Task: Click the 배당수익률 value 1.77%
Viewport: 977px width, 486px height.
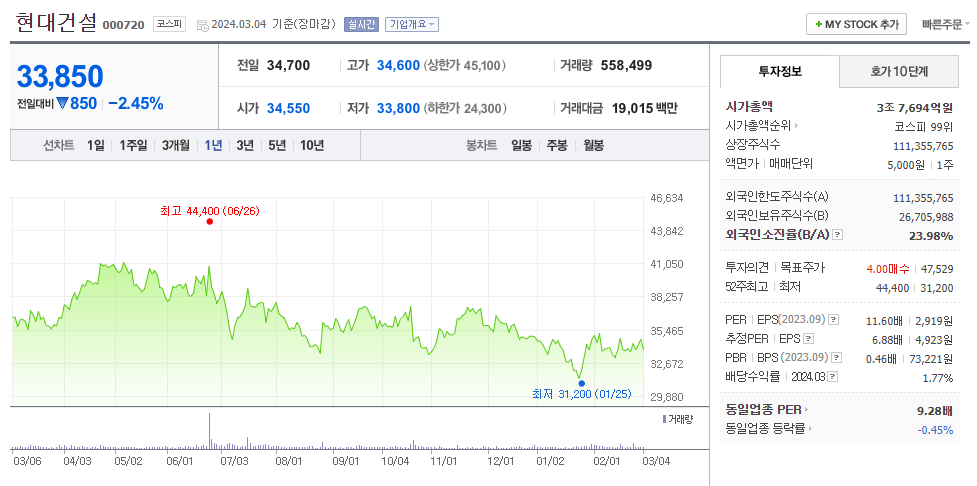Action: pos(938,378)
